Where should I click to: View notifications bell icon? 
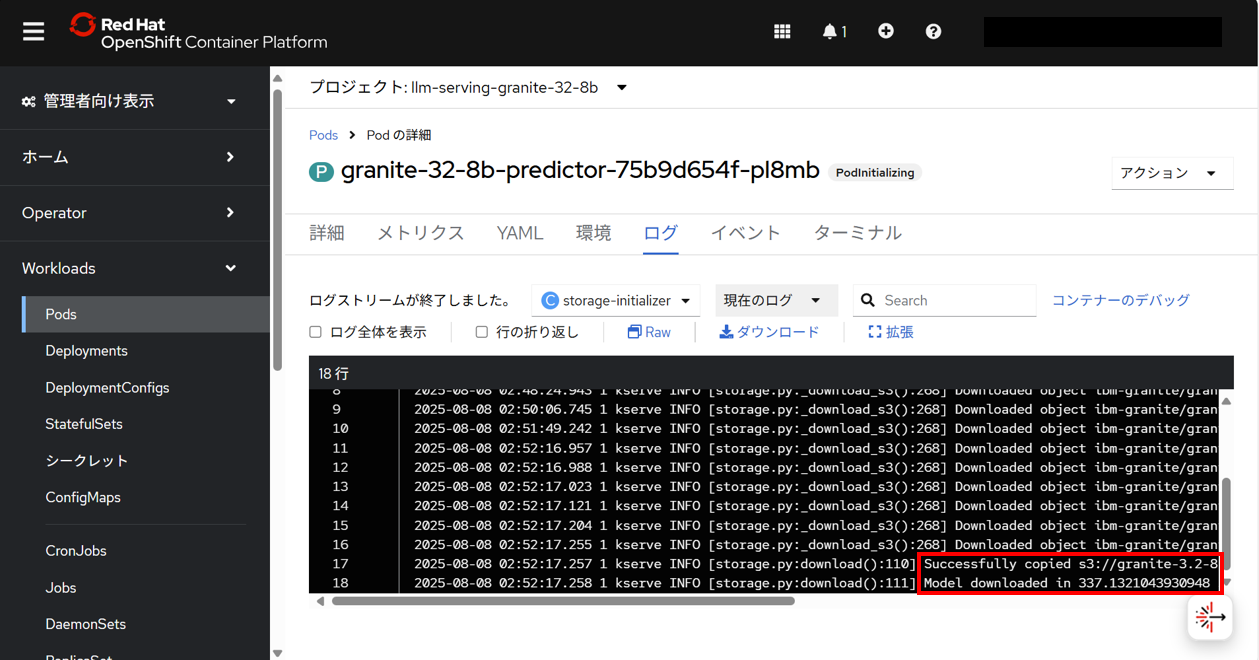[x=829, y=32]
